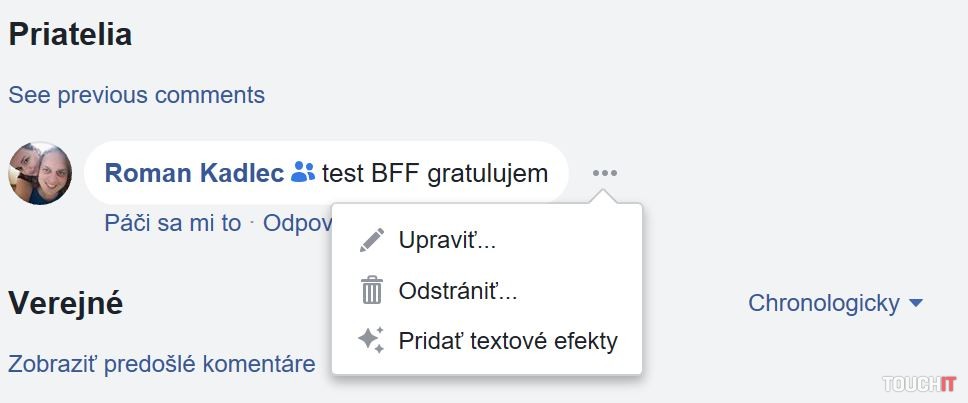
Task: Click the TOUCHIT watermark logo
Action: 919,384
